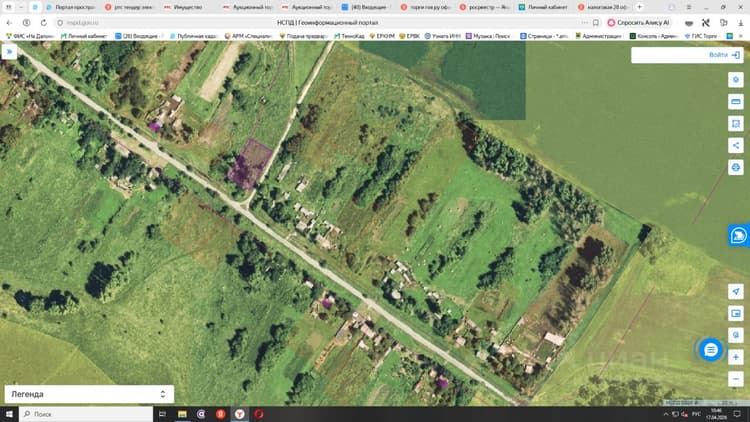The height and width of the screenshot is (422, 750).
Task: Print the map using printer icon
Action: 736,167
